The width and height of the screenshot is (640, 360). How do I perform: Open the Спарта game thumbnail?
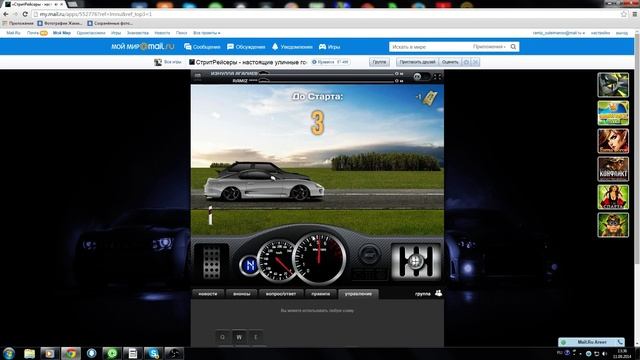tap(613, 197)
